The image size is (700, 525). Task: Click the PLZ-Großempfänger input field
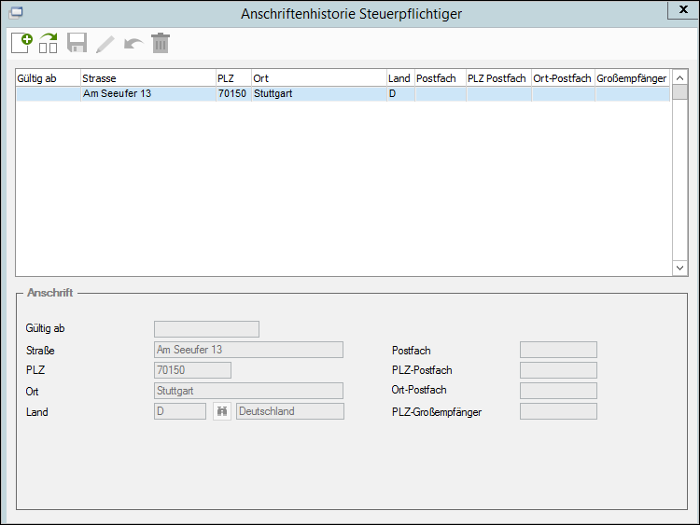[558, 411]
